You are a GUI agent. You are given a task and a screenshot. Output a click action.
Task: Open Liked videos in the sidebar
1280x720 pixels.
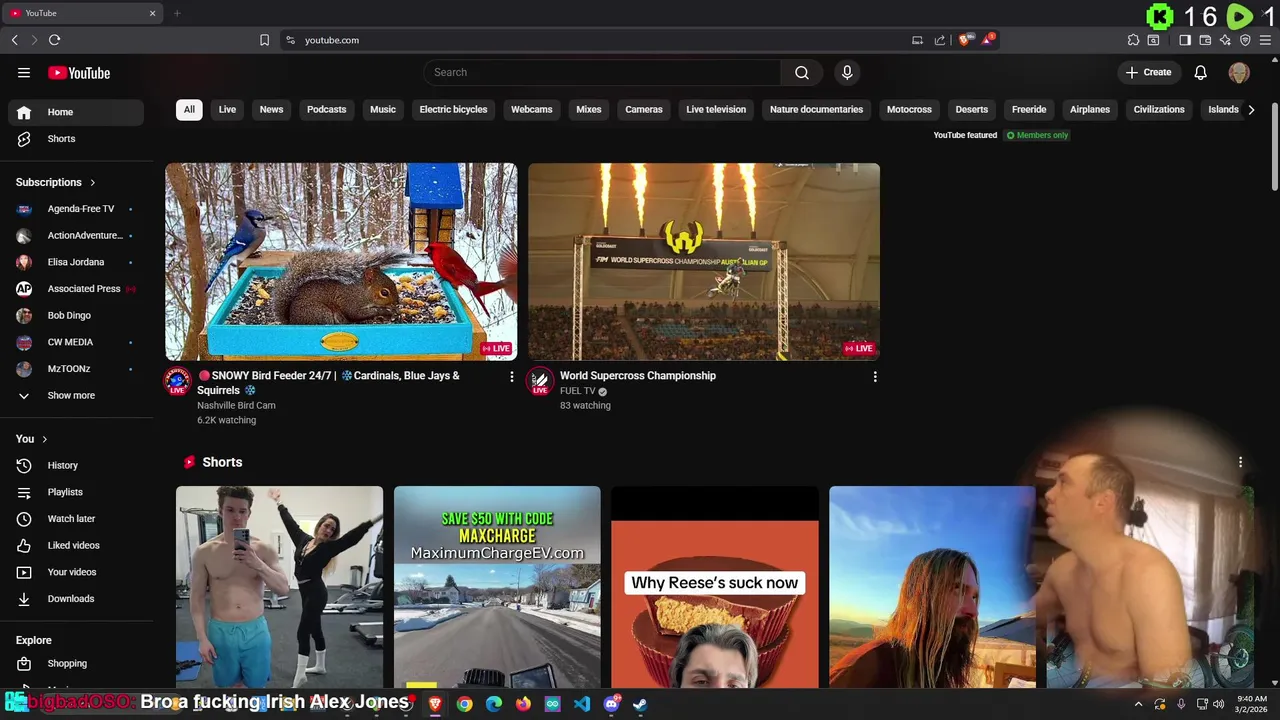click(x=76, y=545)
